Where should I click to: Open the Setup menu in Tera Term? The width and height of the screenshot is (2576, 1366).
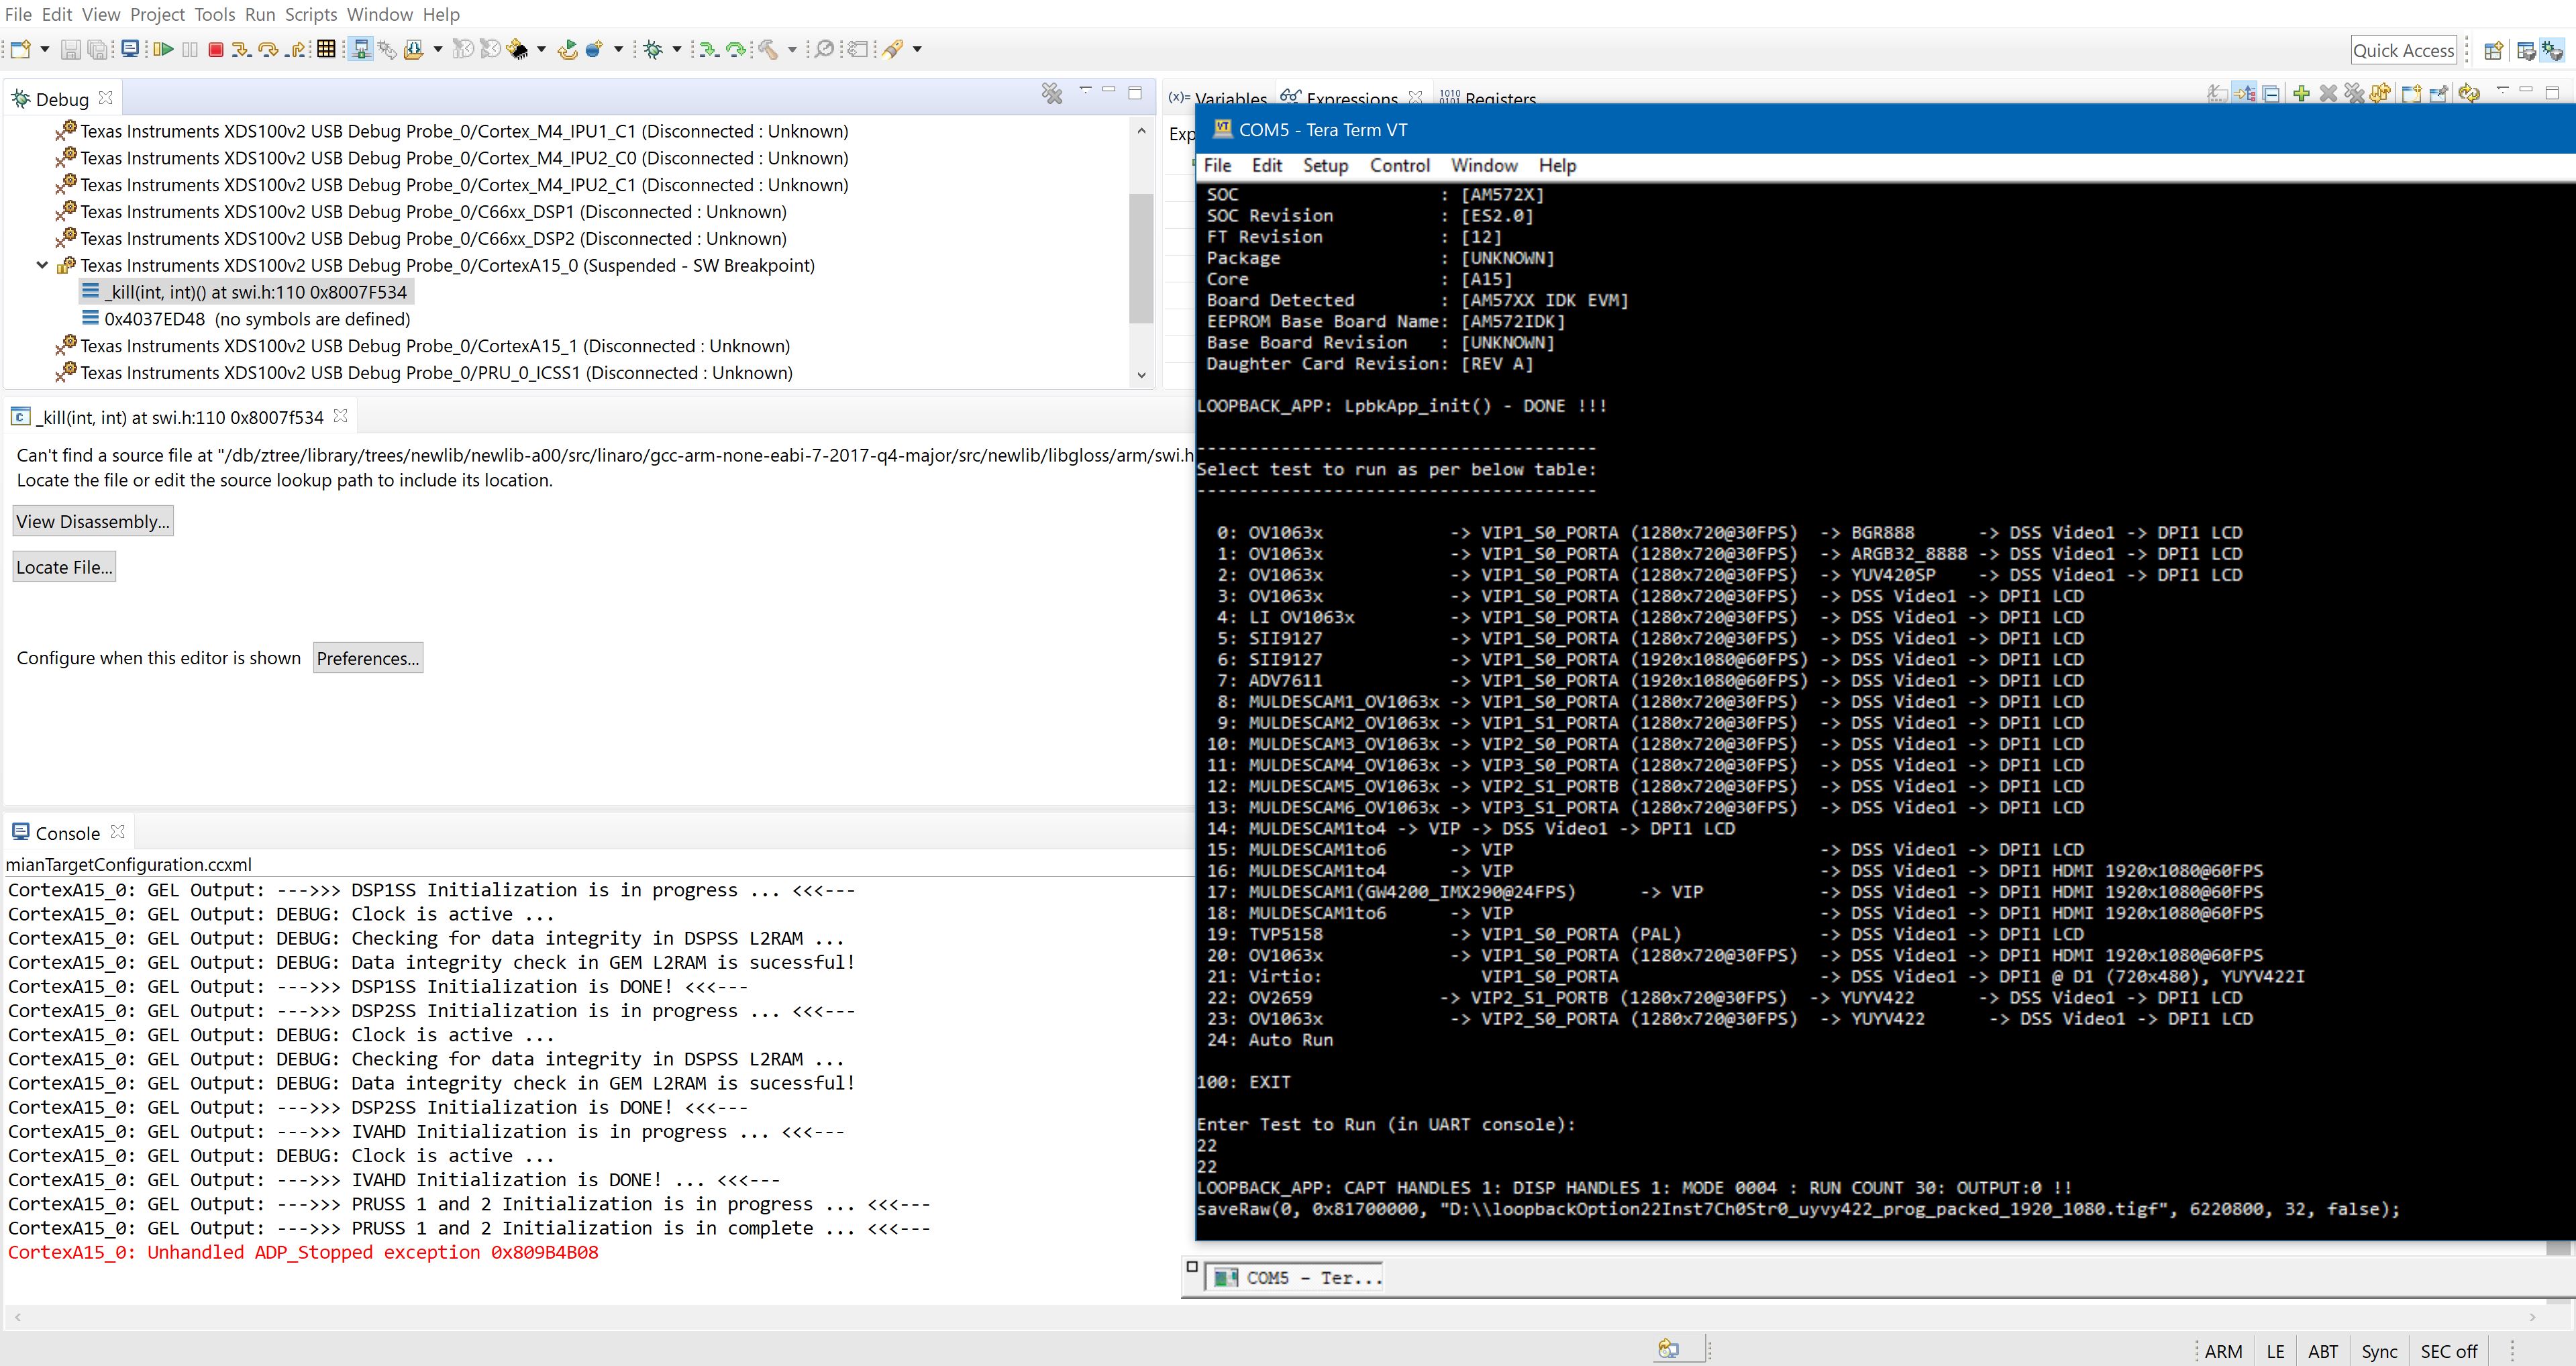[x=1325, y=165]
